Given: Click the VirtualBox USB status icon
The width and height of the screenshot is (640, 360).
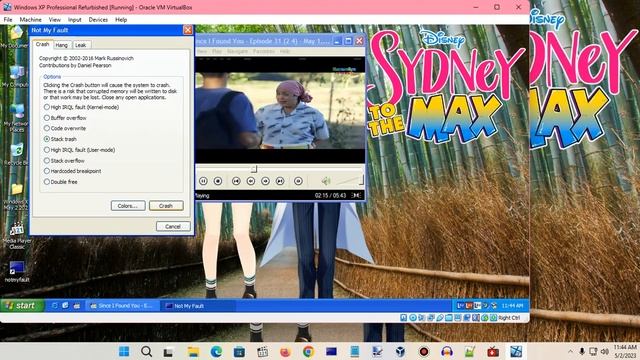Looking at the screenshot, I should (x=440, y=318).
